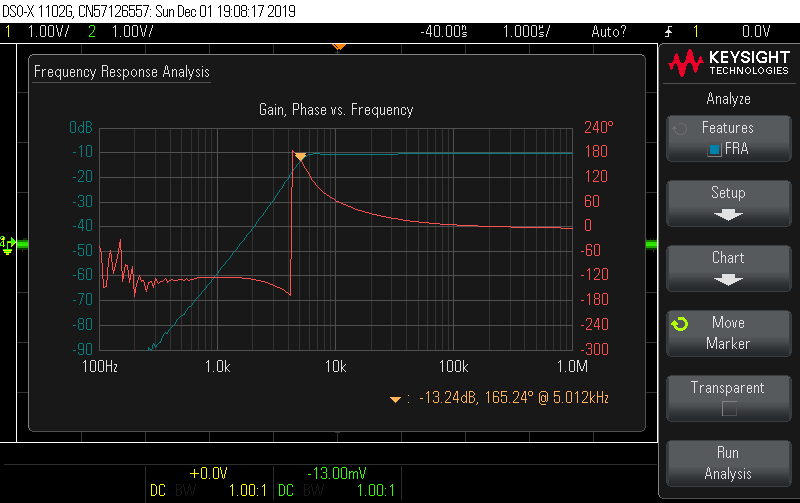Click the 1.000 timebase setting in top bar
Screen dimensions: 800x503
(525, 31)
